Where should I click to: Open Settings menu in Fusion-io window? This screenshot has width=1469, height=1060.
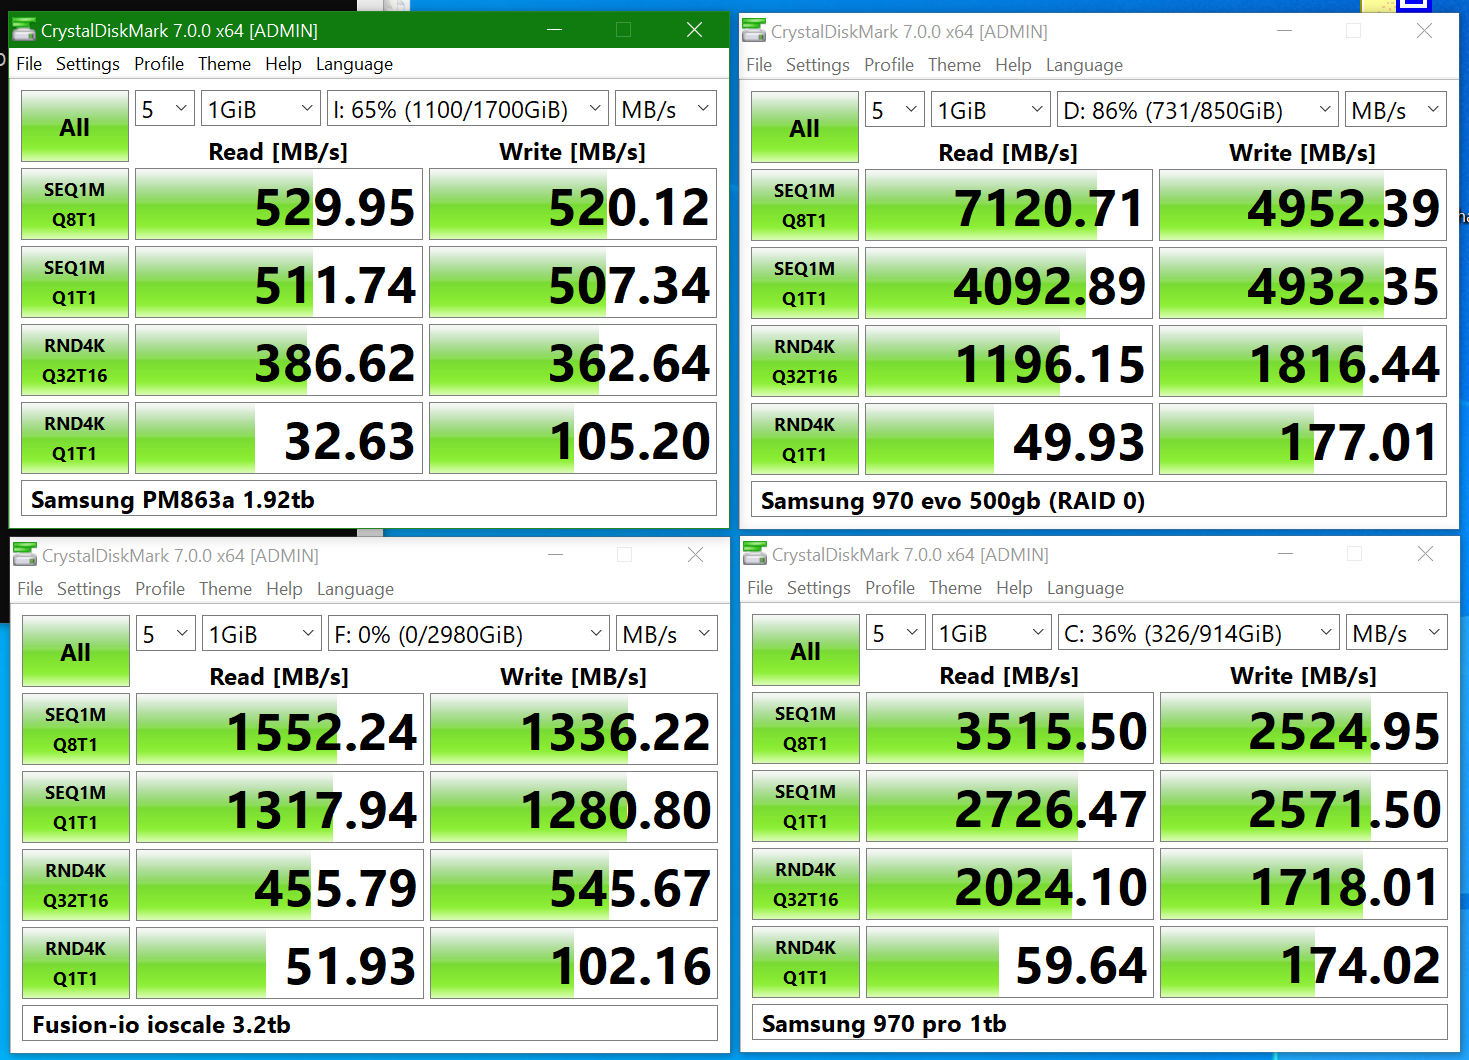tap(89, 589)
